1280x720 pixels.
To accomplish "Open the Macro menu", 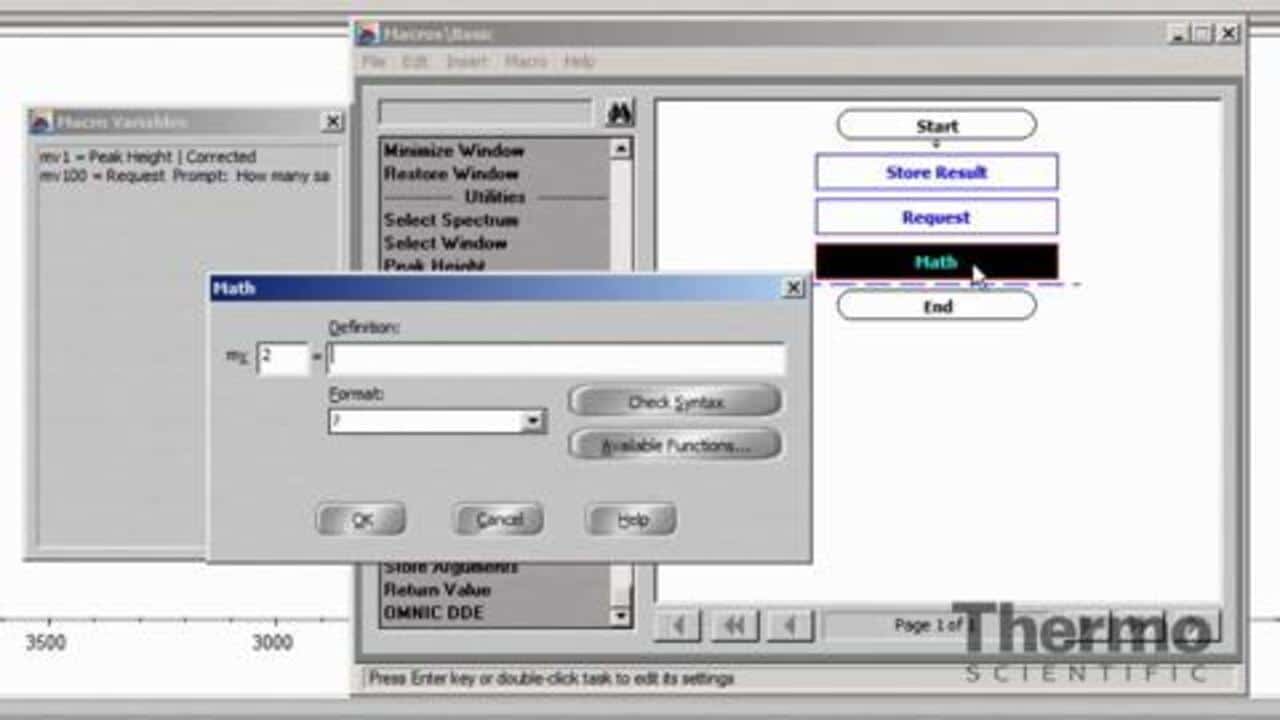I will [x=525, y=62].
